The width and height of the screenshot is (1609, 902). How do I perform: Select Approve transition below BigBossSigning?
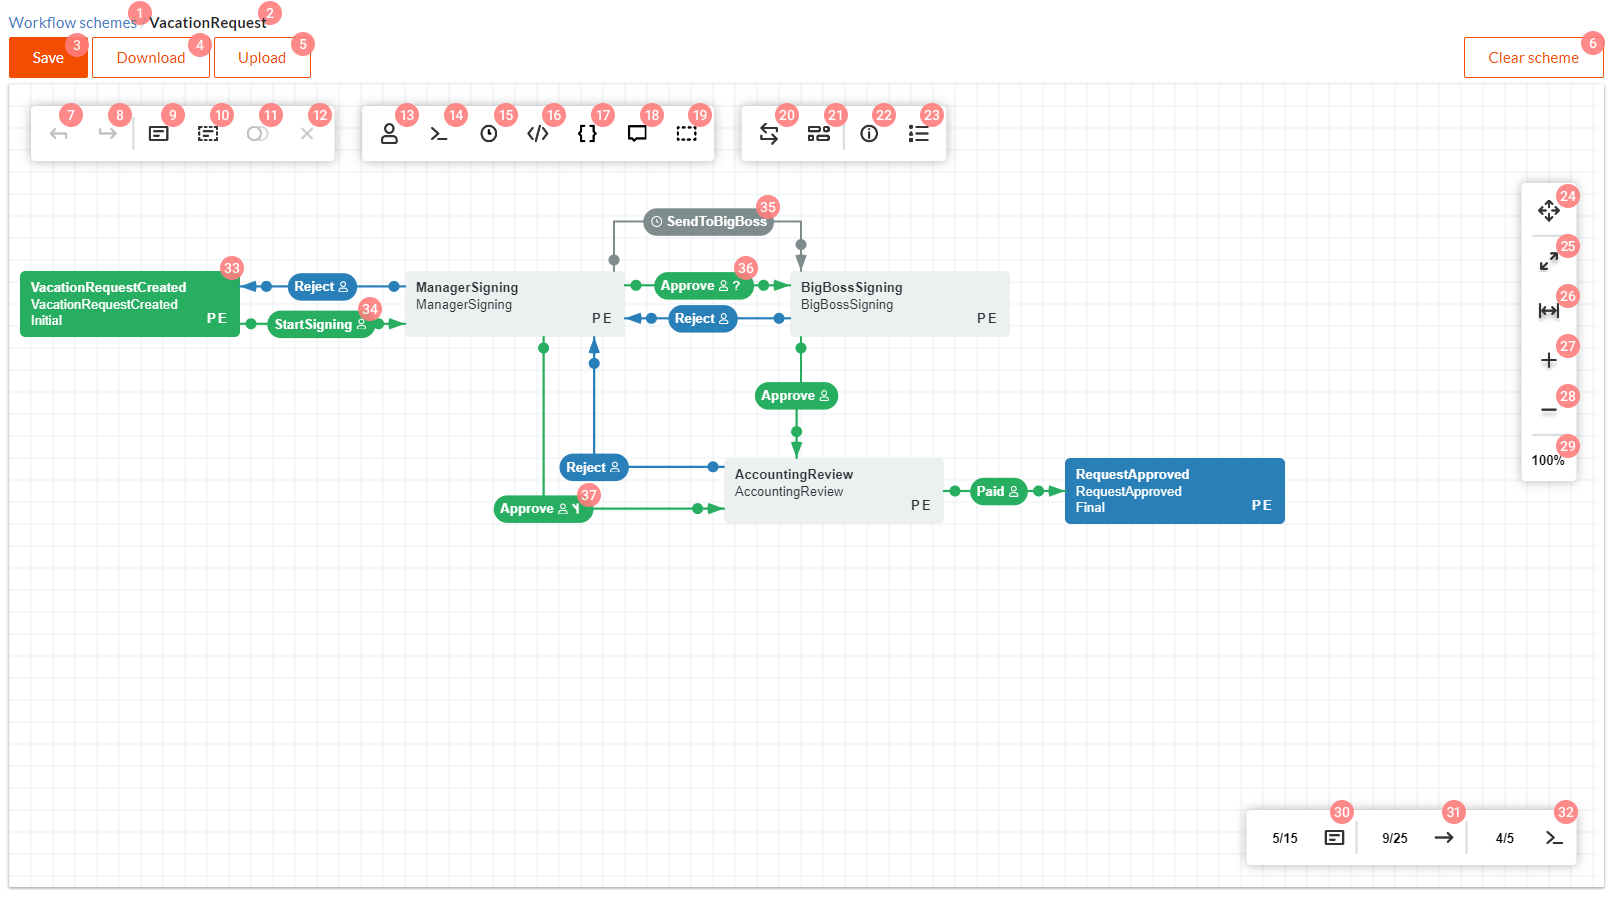click(796, 396)
